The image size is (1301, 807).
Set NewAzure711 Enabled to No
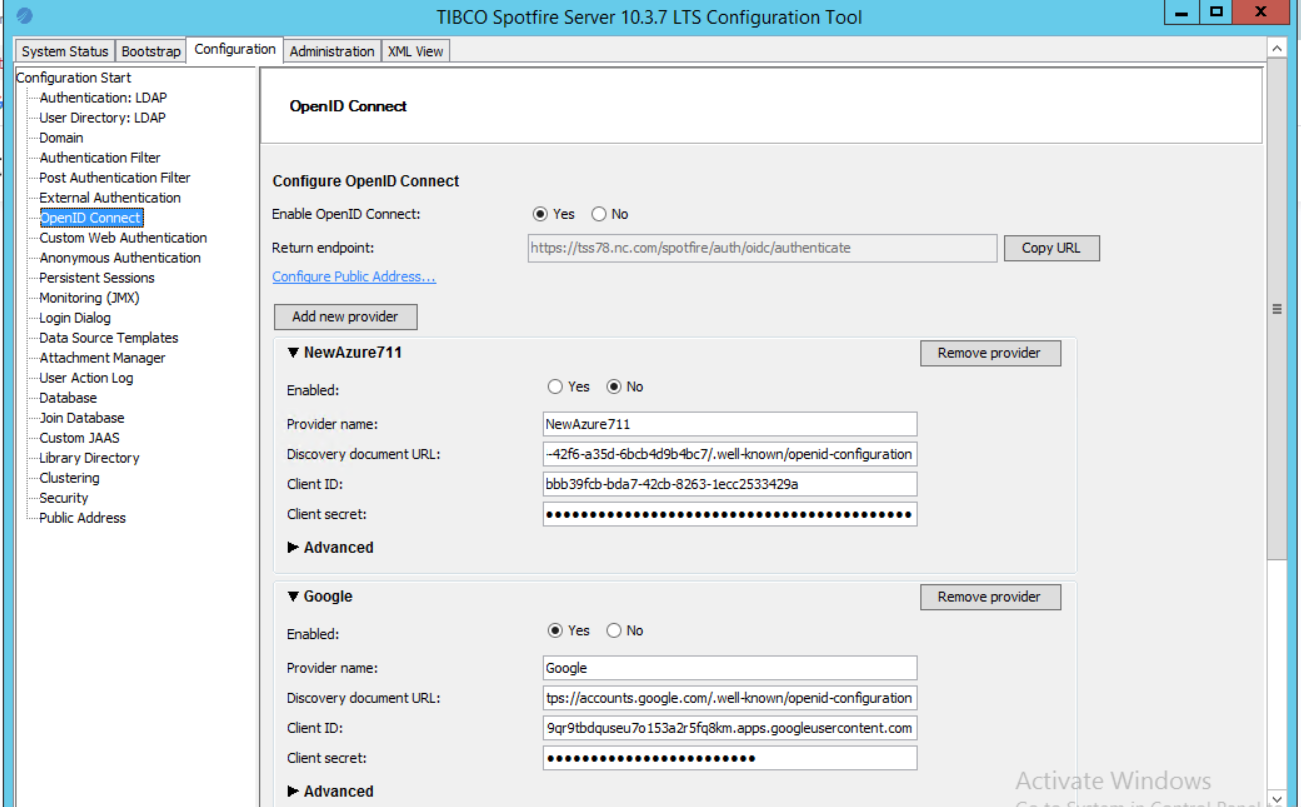point(614,387)
